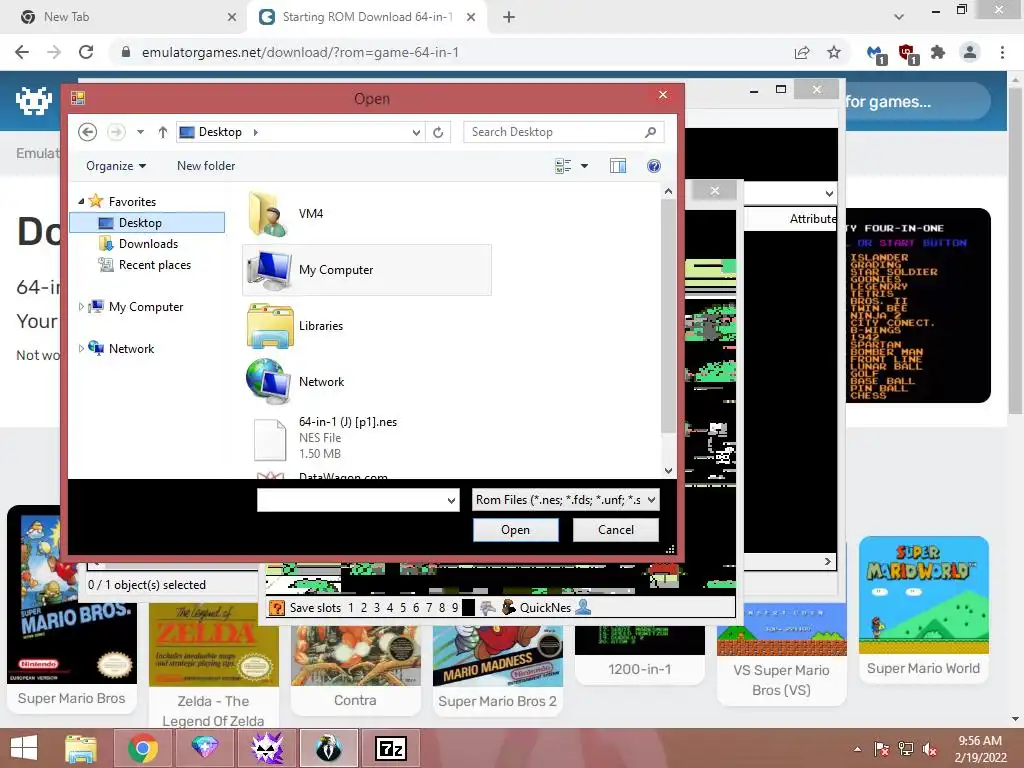
Task: Click the question block status icon
Action: pos(277,608)
